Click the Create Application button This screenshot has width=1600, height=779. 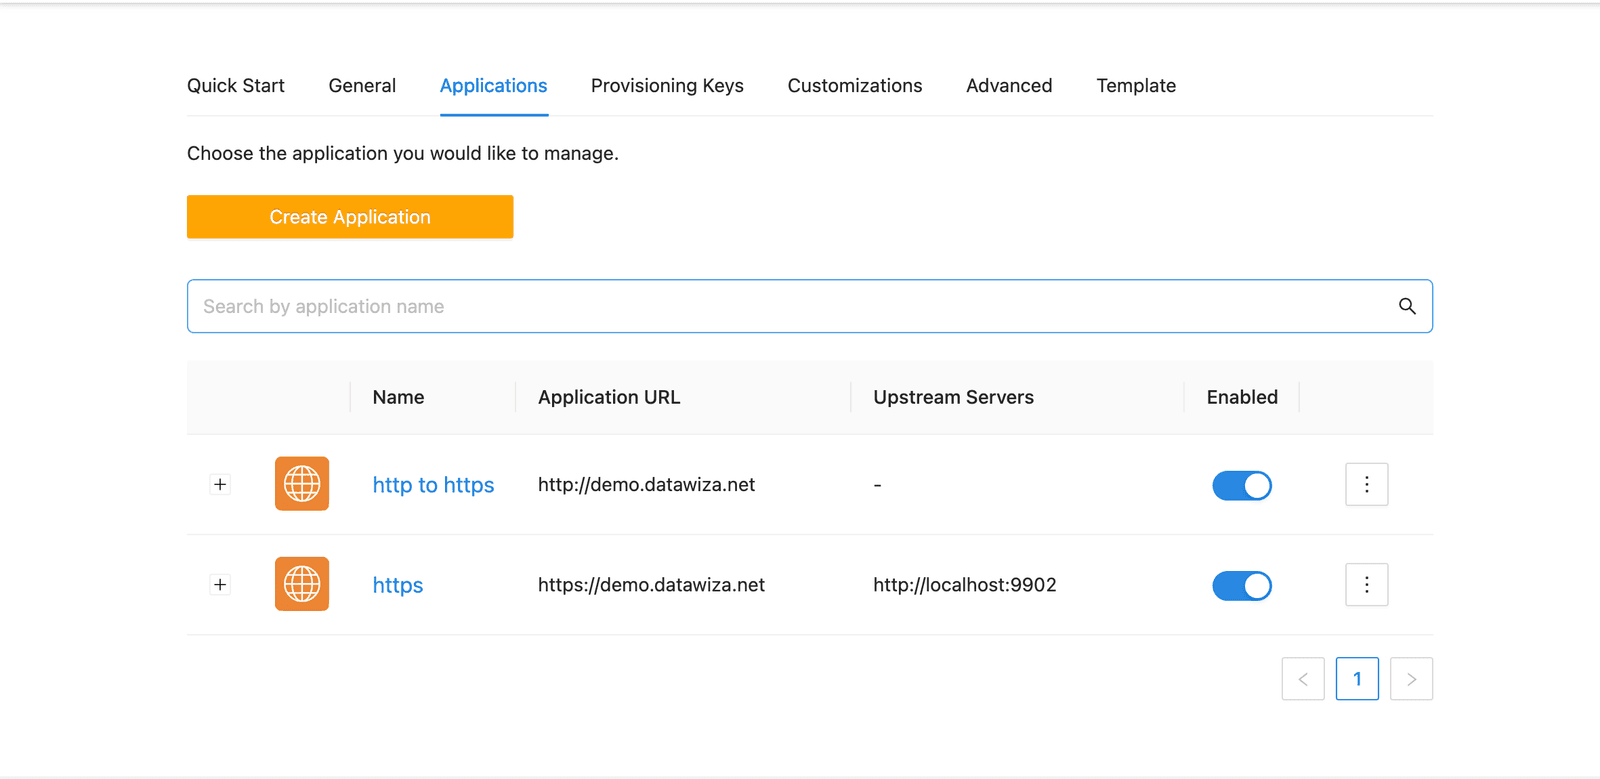click(350, 217)
